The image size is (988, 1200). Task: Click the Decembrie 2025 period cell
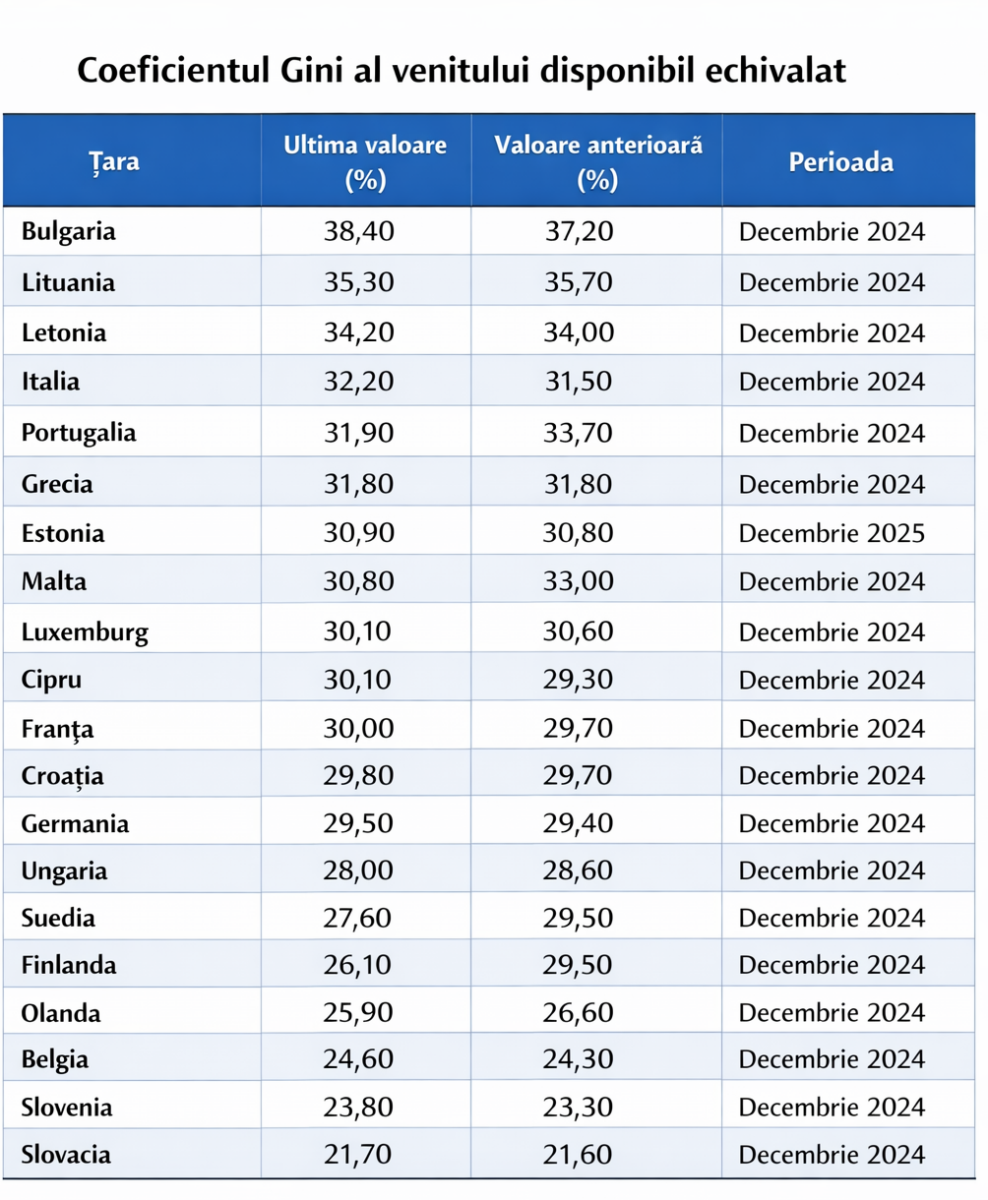[832, 533]
